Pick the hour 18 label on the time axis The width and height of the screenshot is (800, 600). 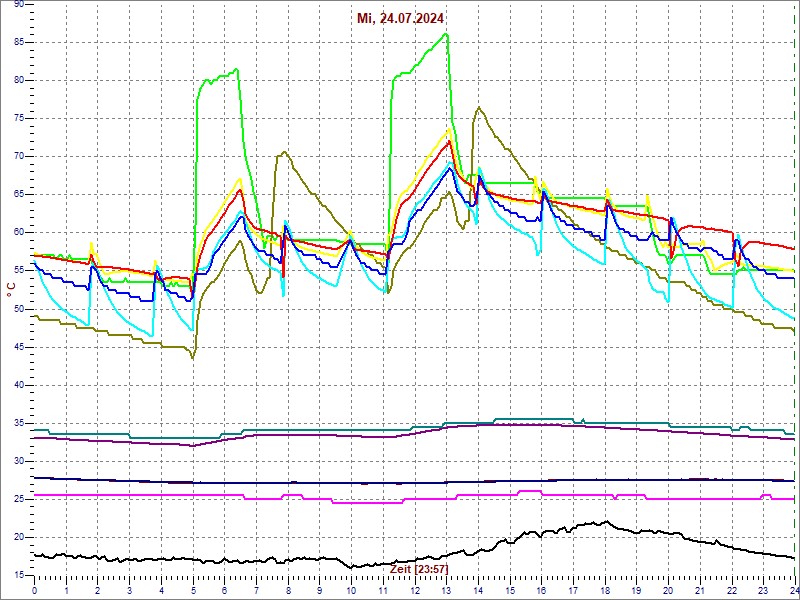[605, 589]
